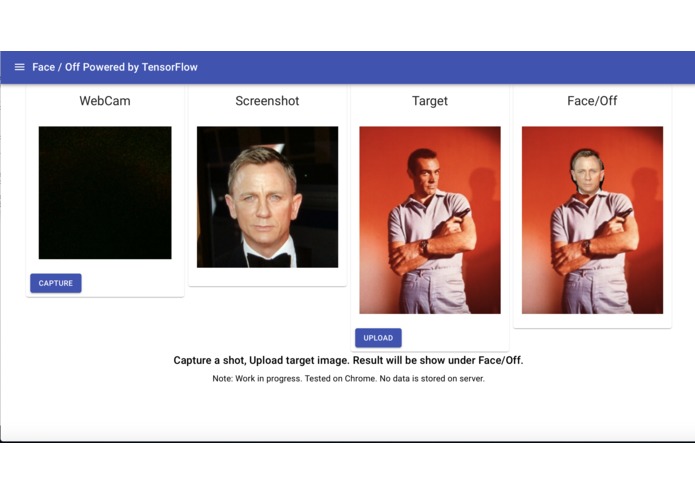Click the Face/Off panel heading

pyautogui.click(x=592, y=101)
